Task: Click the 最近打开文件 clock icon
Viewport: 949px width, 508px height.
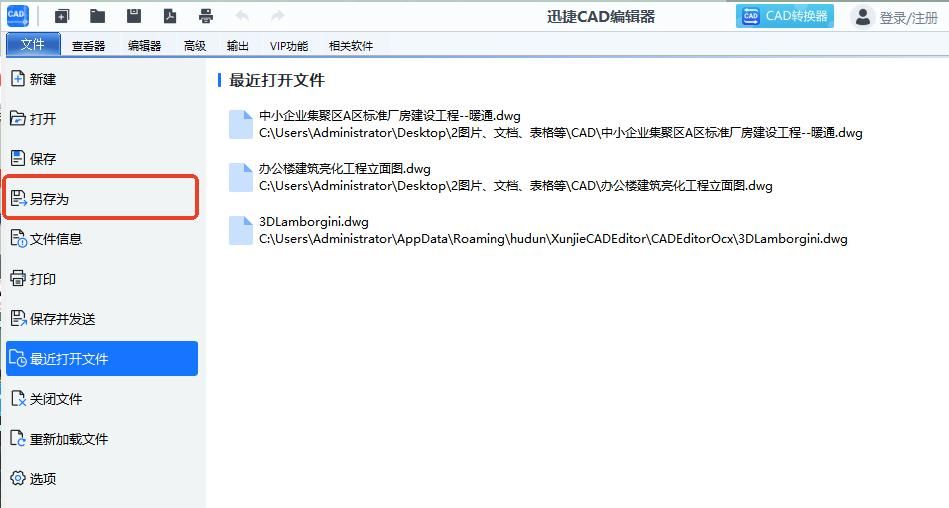Action: coord(19,358)
